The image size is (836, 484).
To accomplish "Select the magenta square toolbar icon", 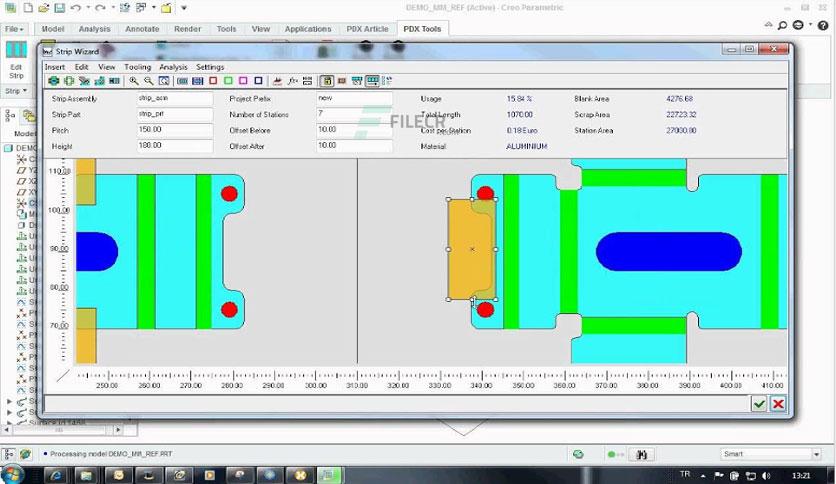I will (x=243, y=81).
